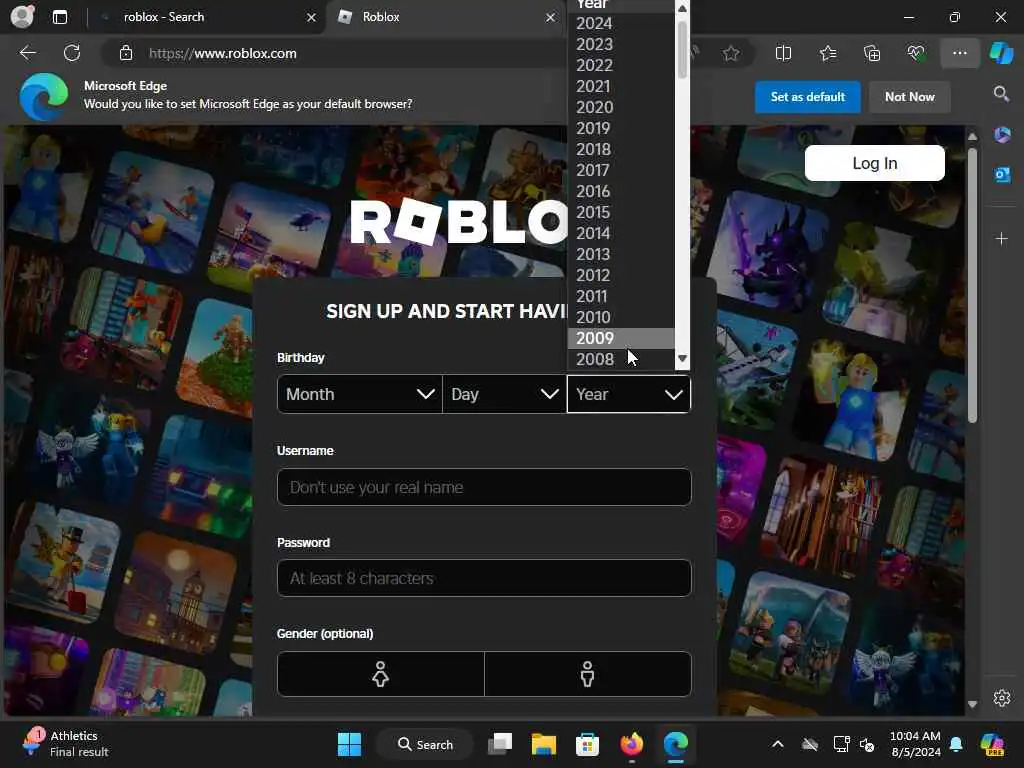
Task: Dismiss prompt with Not Now
Action: click(910, 97)
